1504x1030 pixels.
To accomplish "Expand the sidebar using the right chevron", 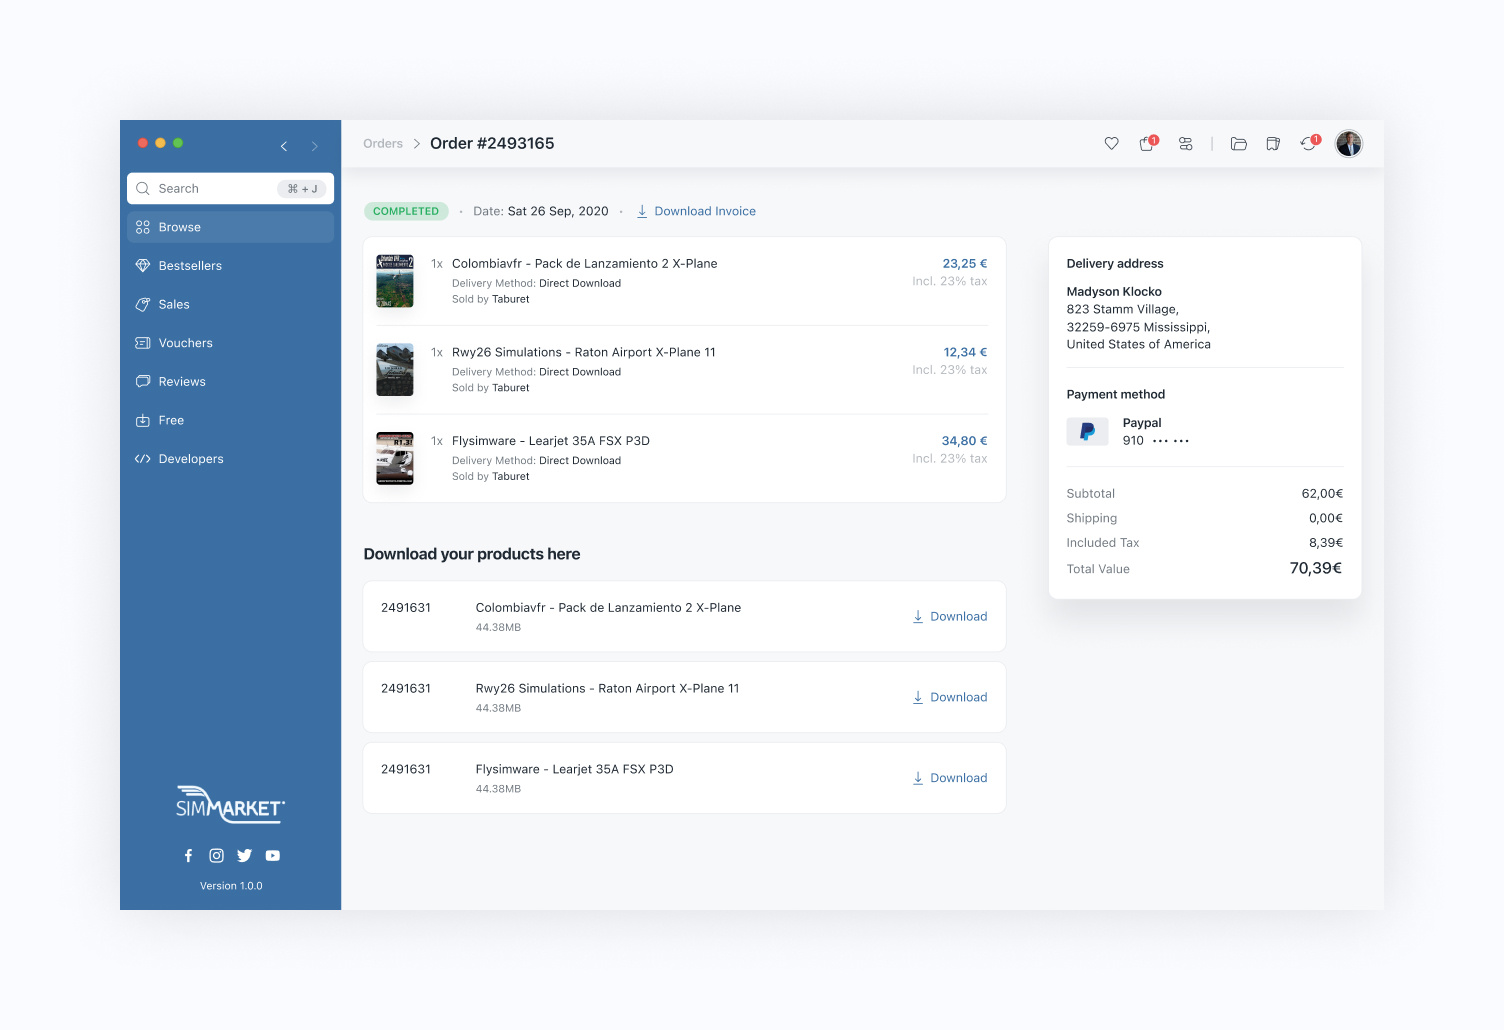I will pyautogui.click(x=315, y=145).
